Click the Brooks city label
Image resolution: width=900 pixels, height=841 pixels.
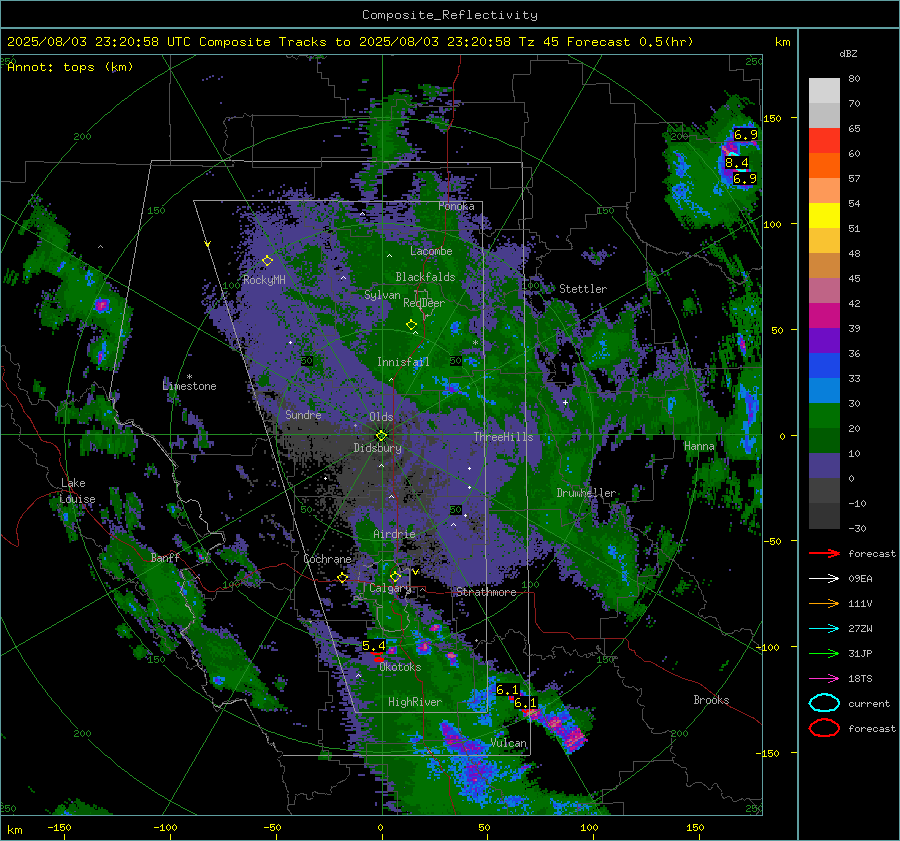(711, 700)
